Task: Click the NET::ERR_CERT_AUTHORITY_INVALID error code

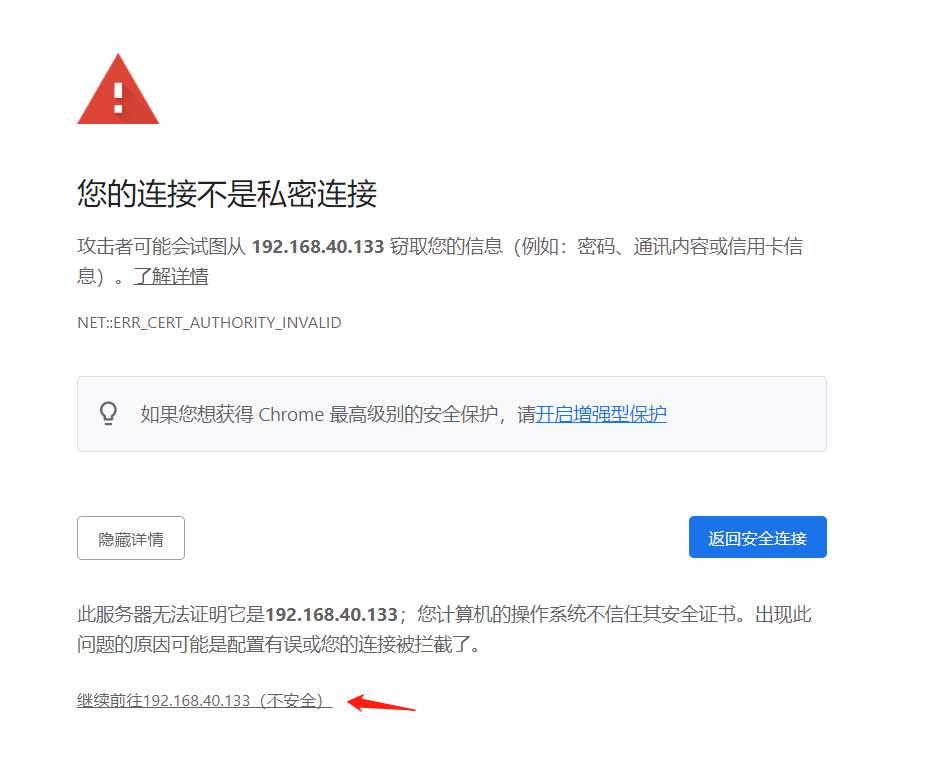Action: [x=209, y=322]
